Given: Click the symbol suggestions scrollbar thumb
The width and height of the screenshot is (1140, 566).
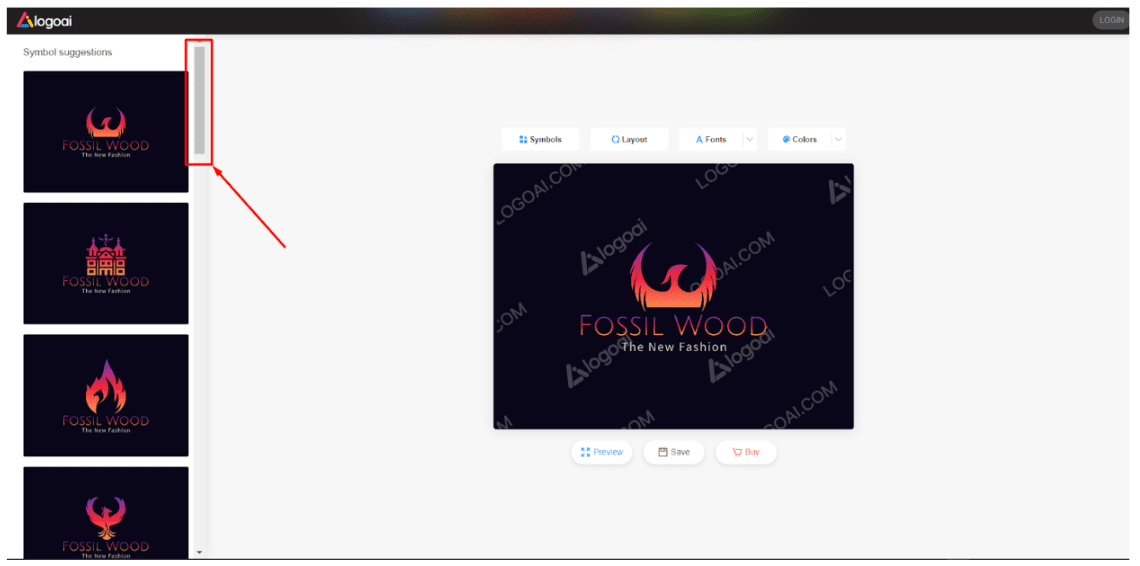Looking at the screenshot, I should pyautogui.click(x=199, y=100).
